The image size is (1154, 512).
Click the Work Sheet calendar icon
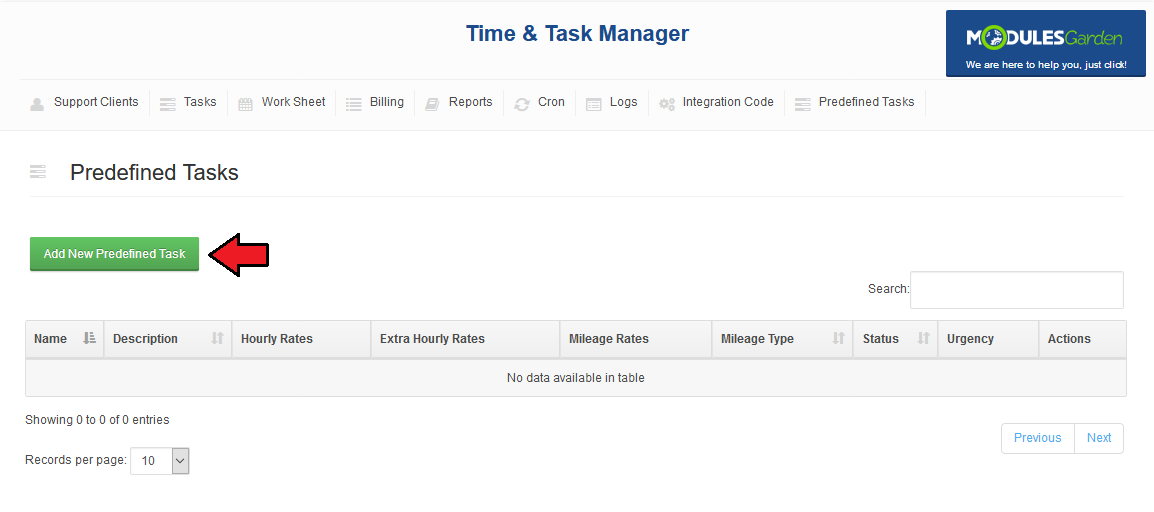coord(245,104)
